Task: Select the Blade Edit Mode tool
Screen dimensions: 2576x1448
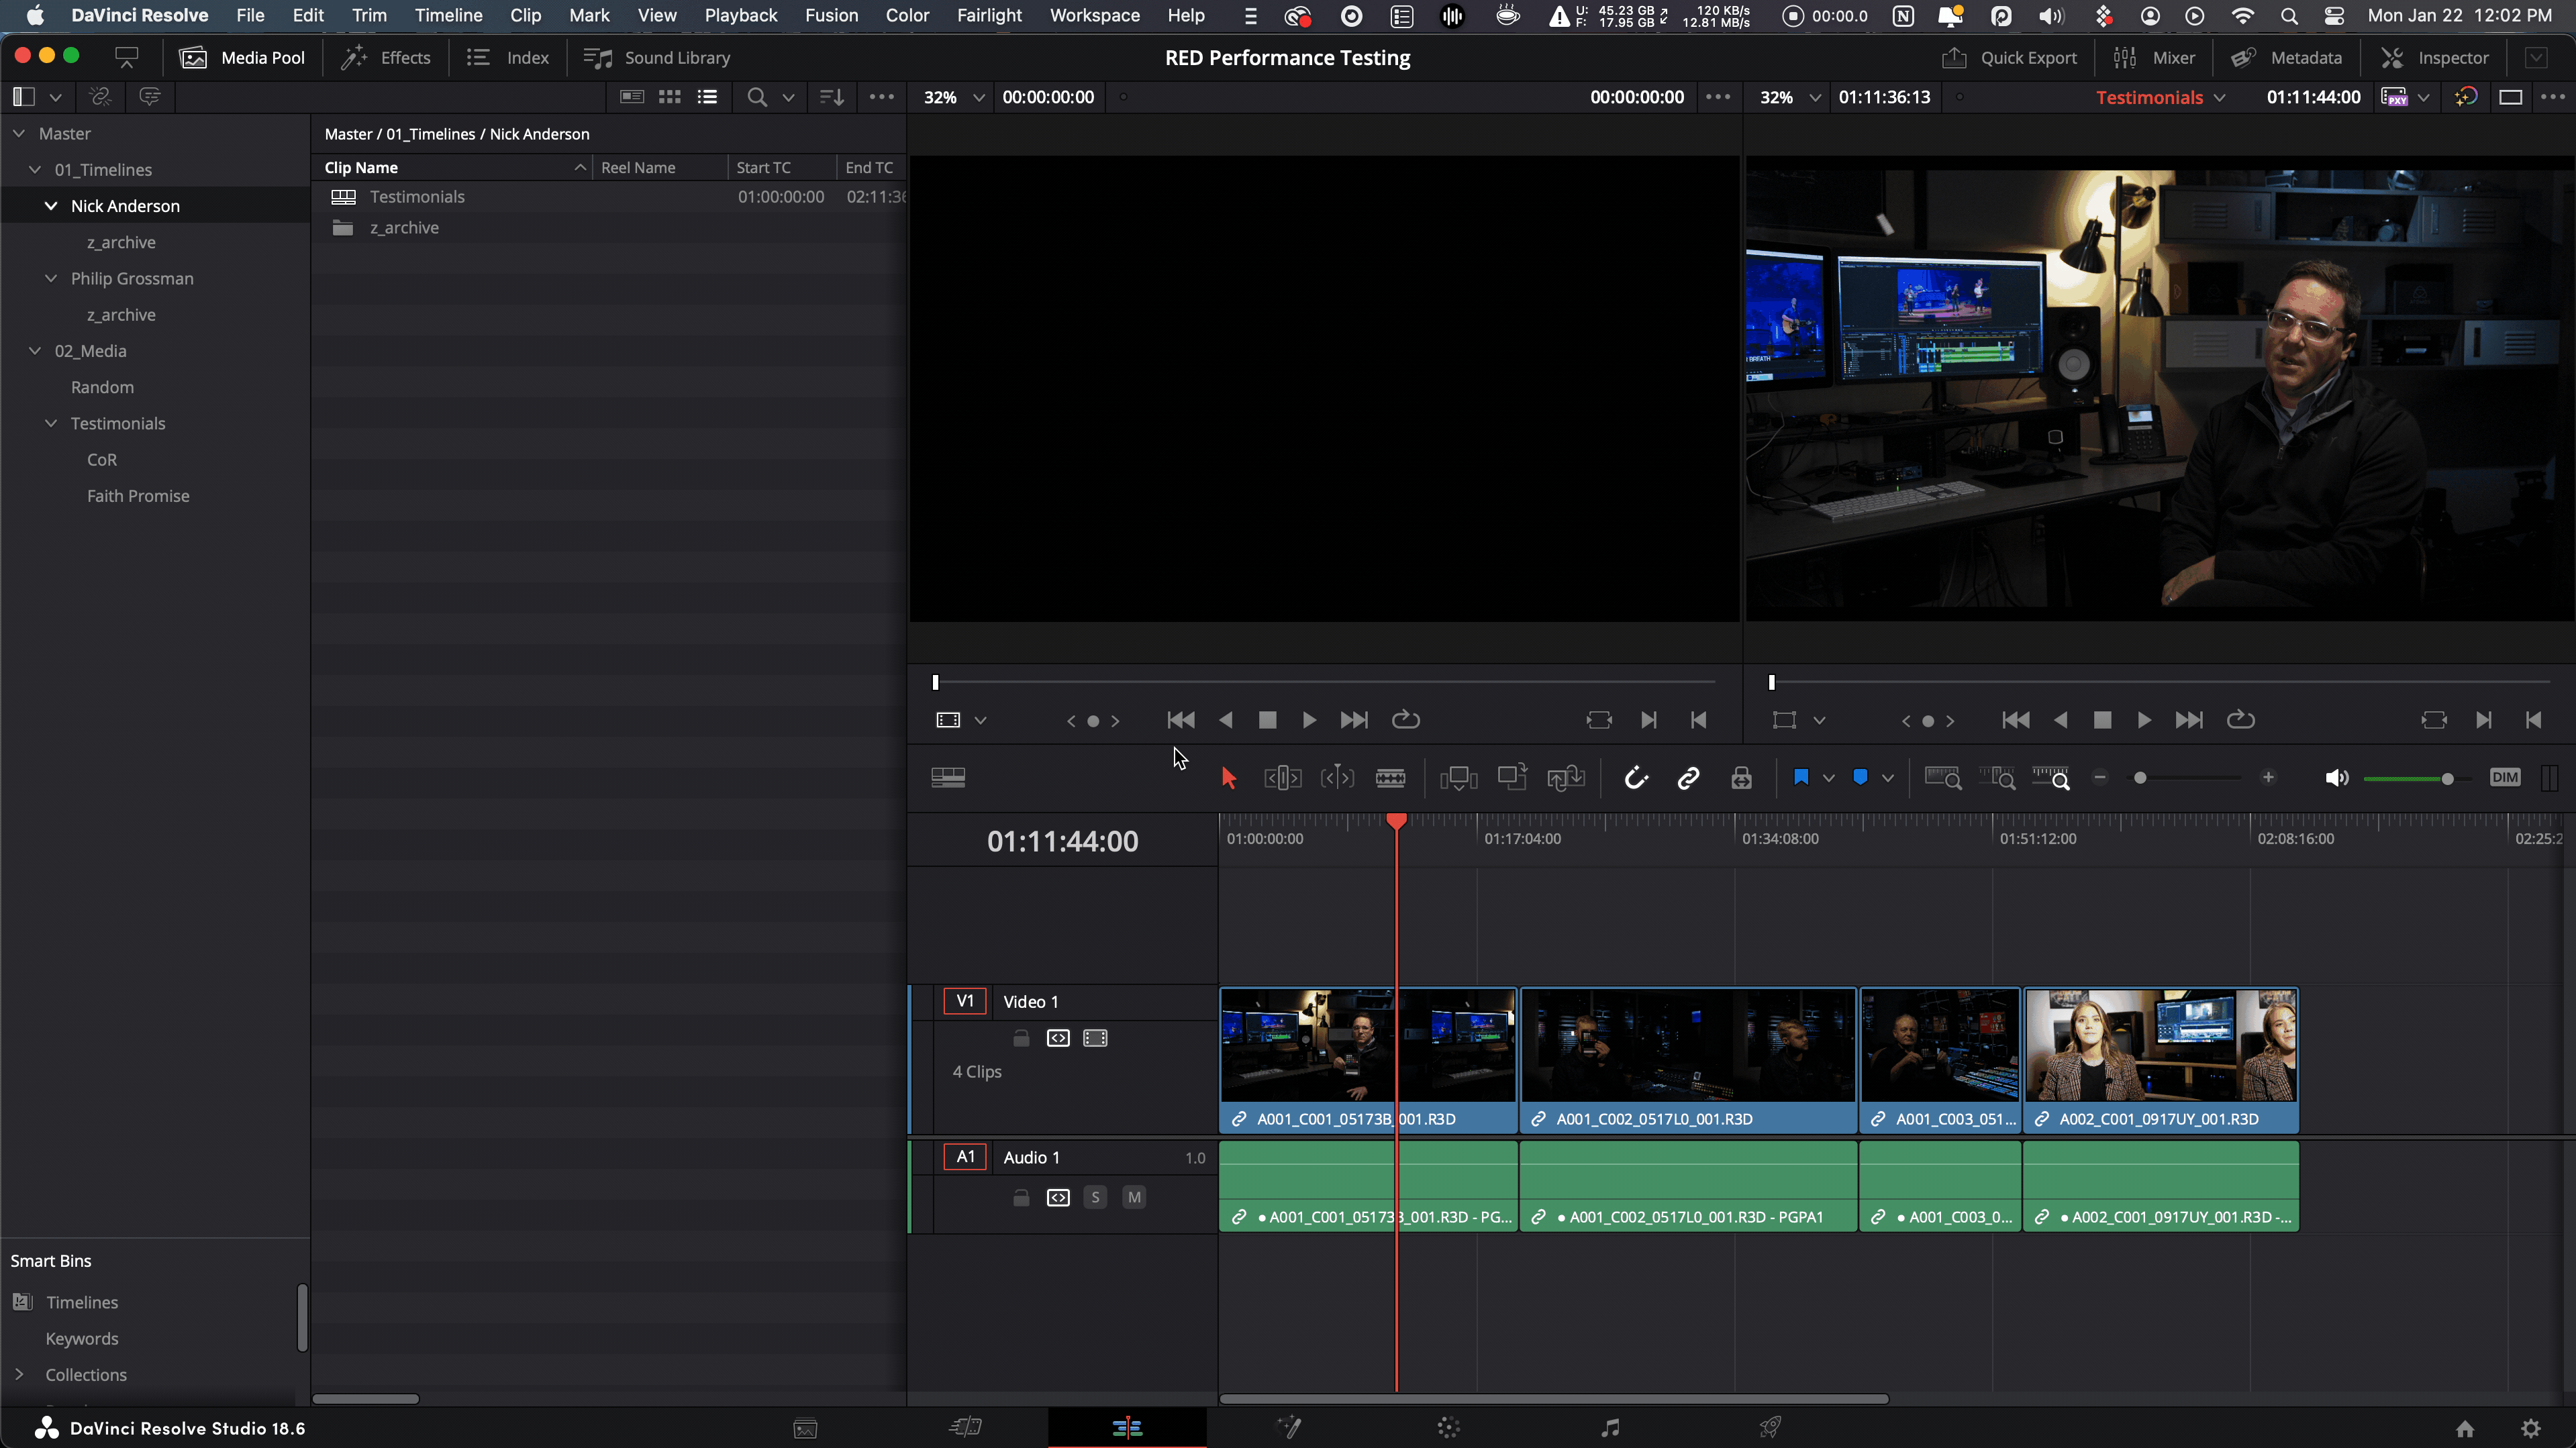Action: (1390, 778)
